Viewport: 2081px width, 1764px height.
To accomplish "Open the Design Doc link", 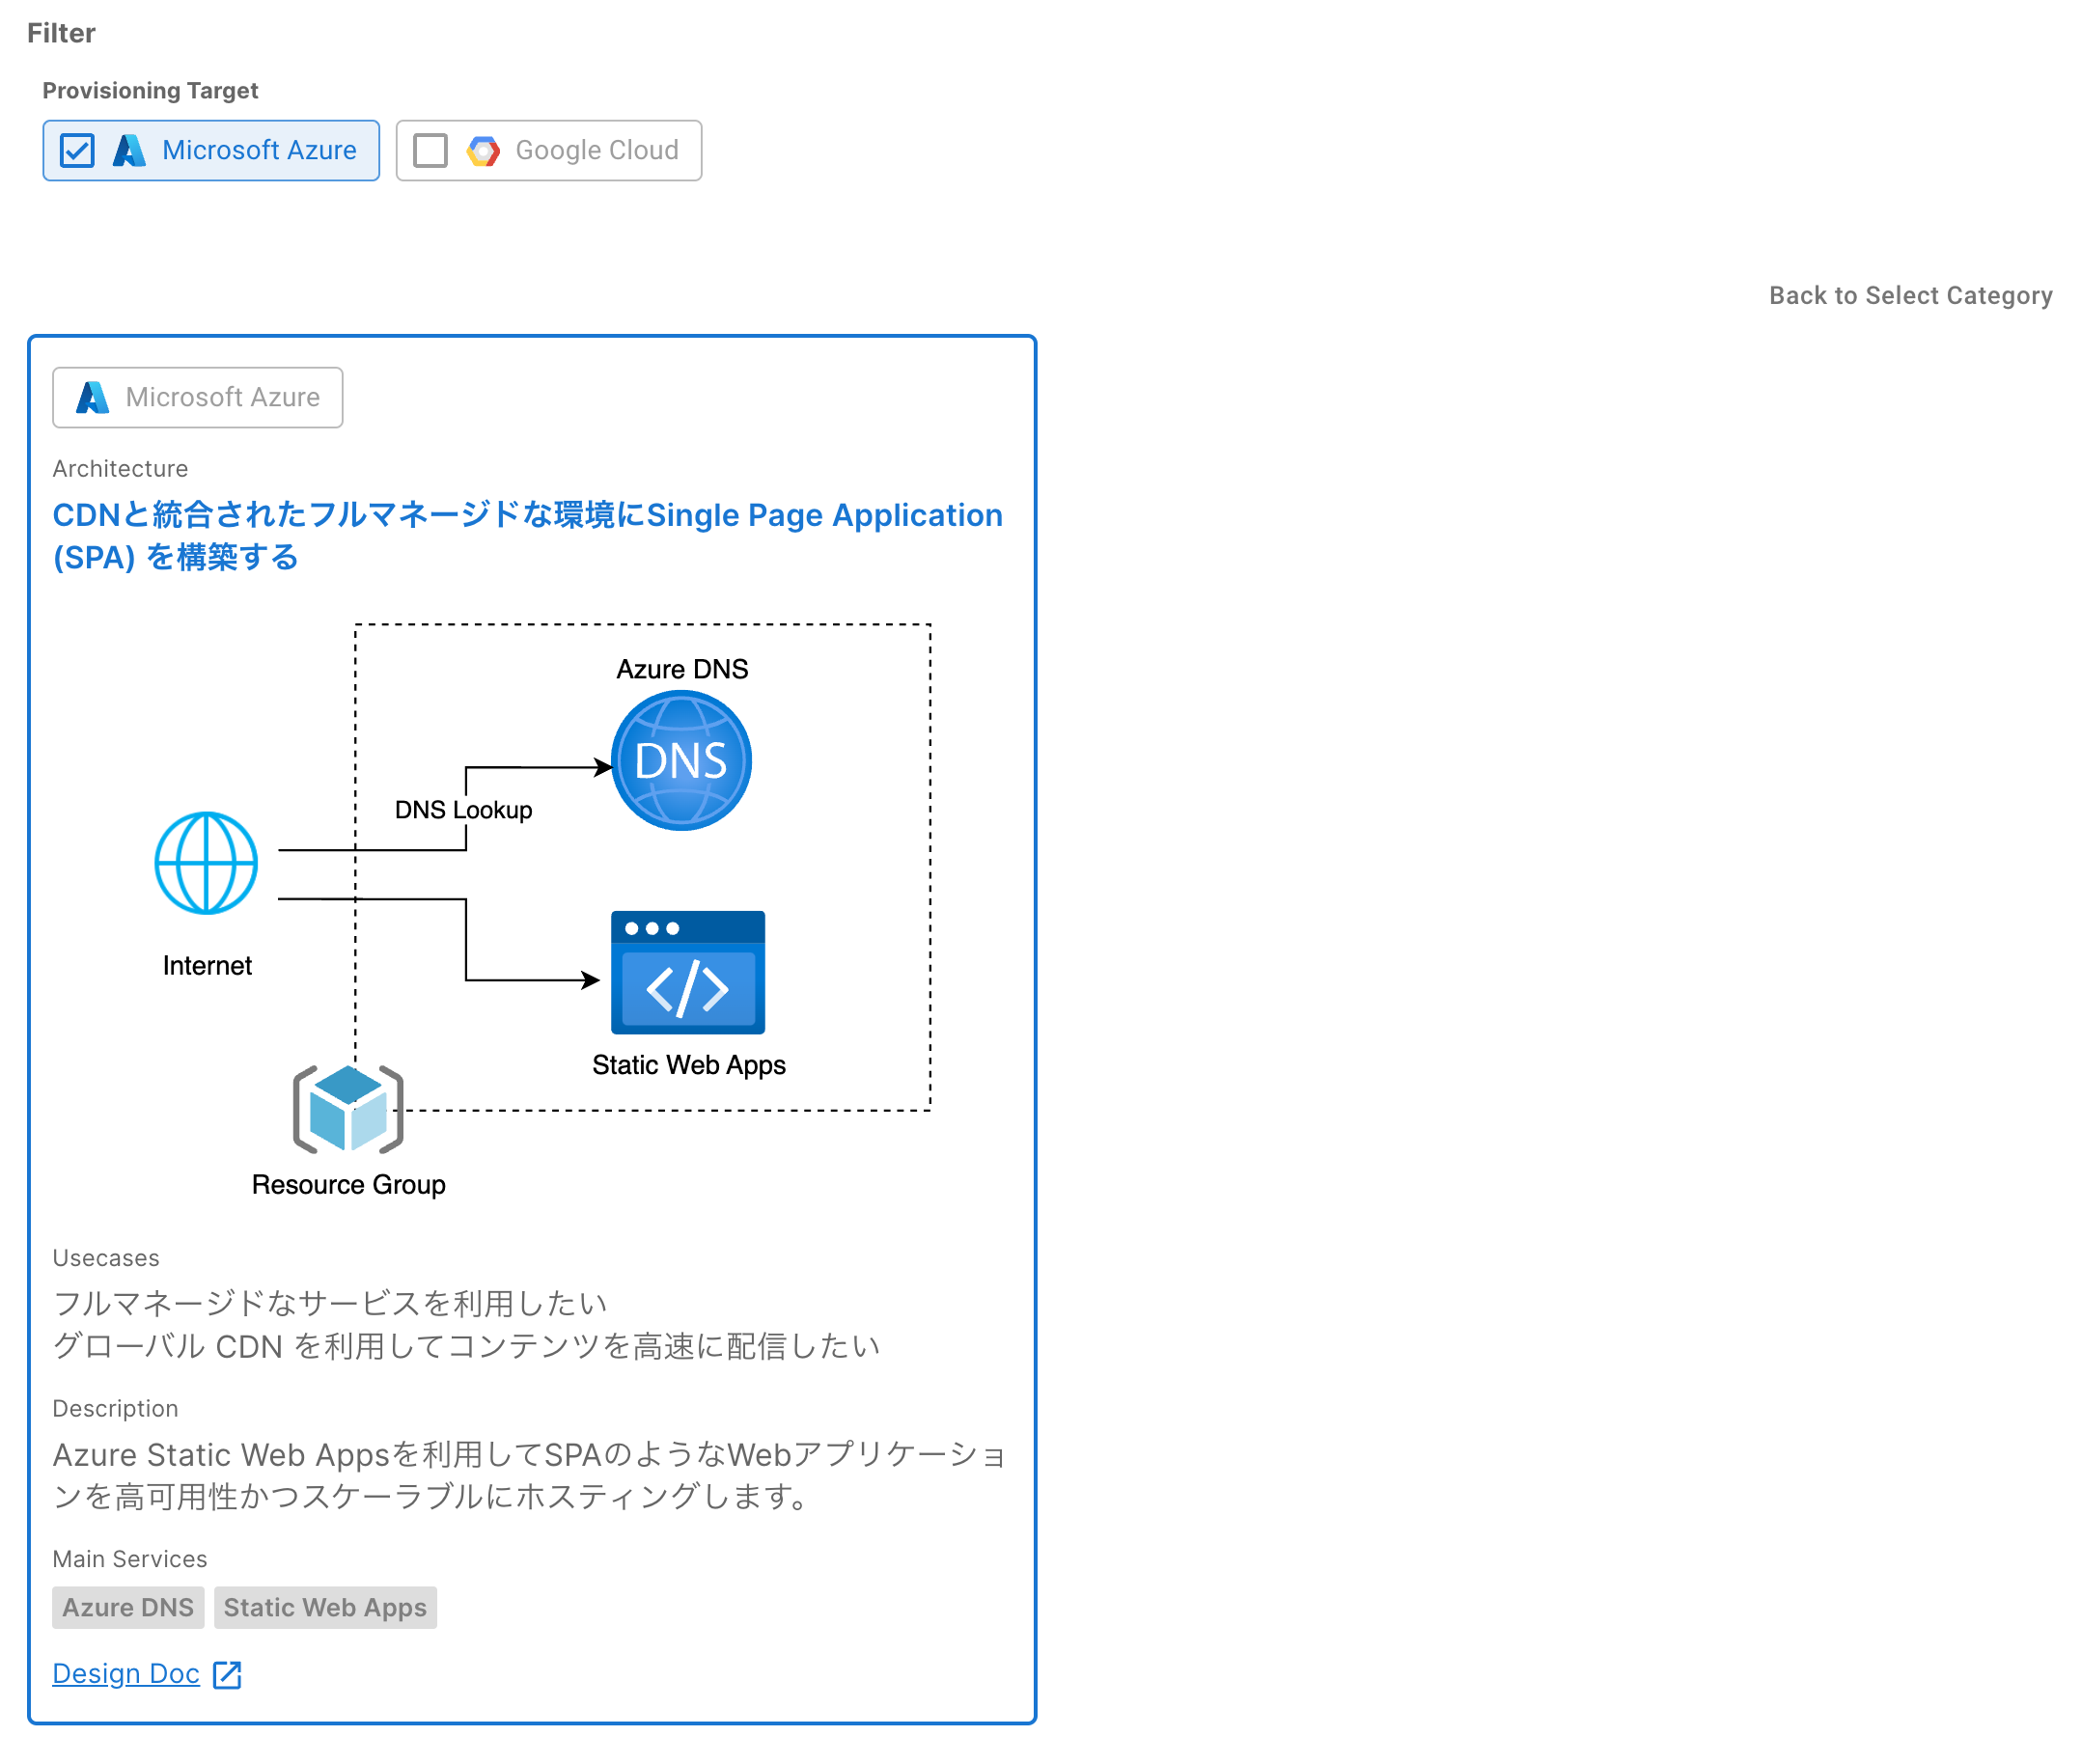I will [126, 1675].
